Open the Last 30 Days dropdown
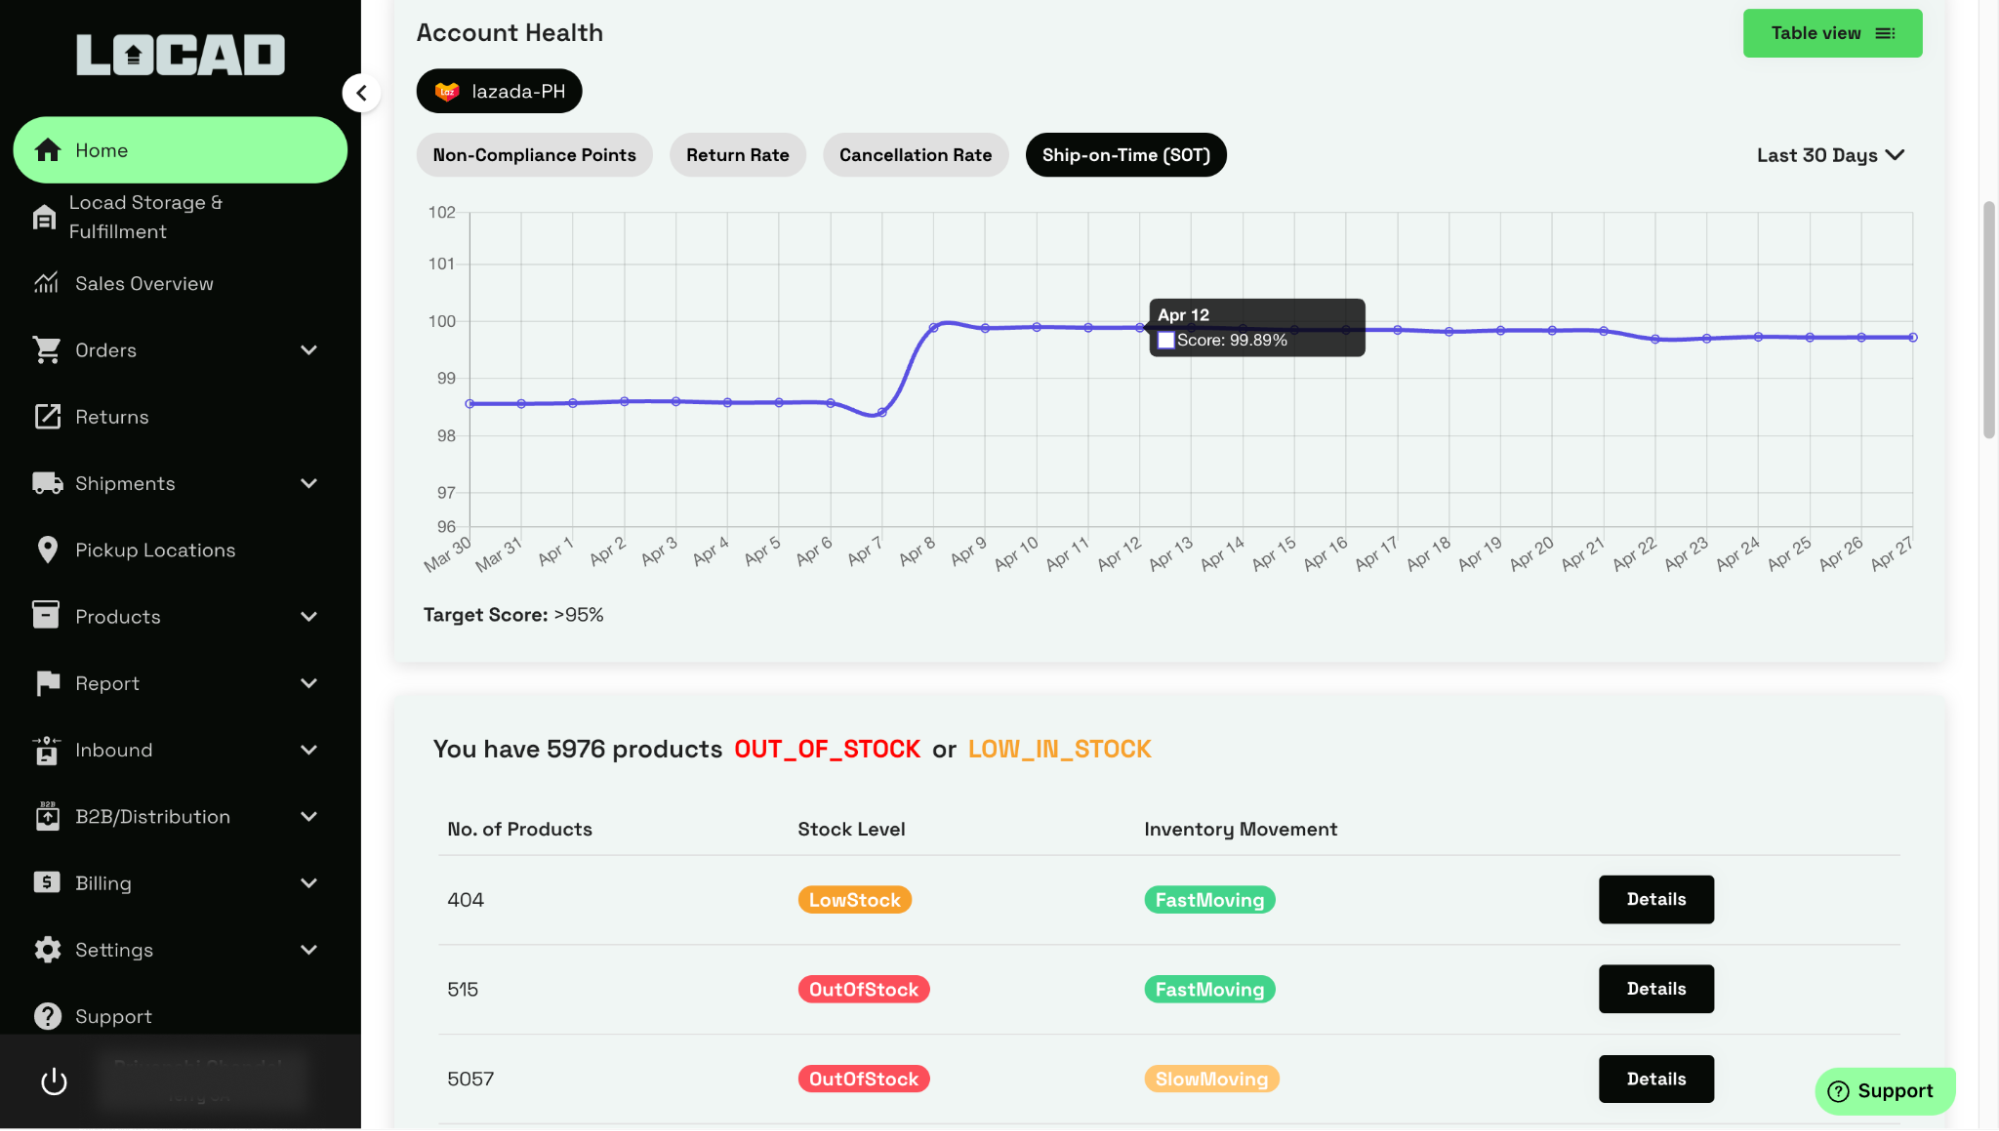The width and height of the screenshot is (1999, 1131). point(1829,155)
